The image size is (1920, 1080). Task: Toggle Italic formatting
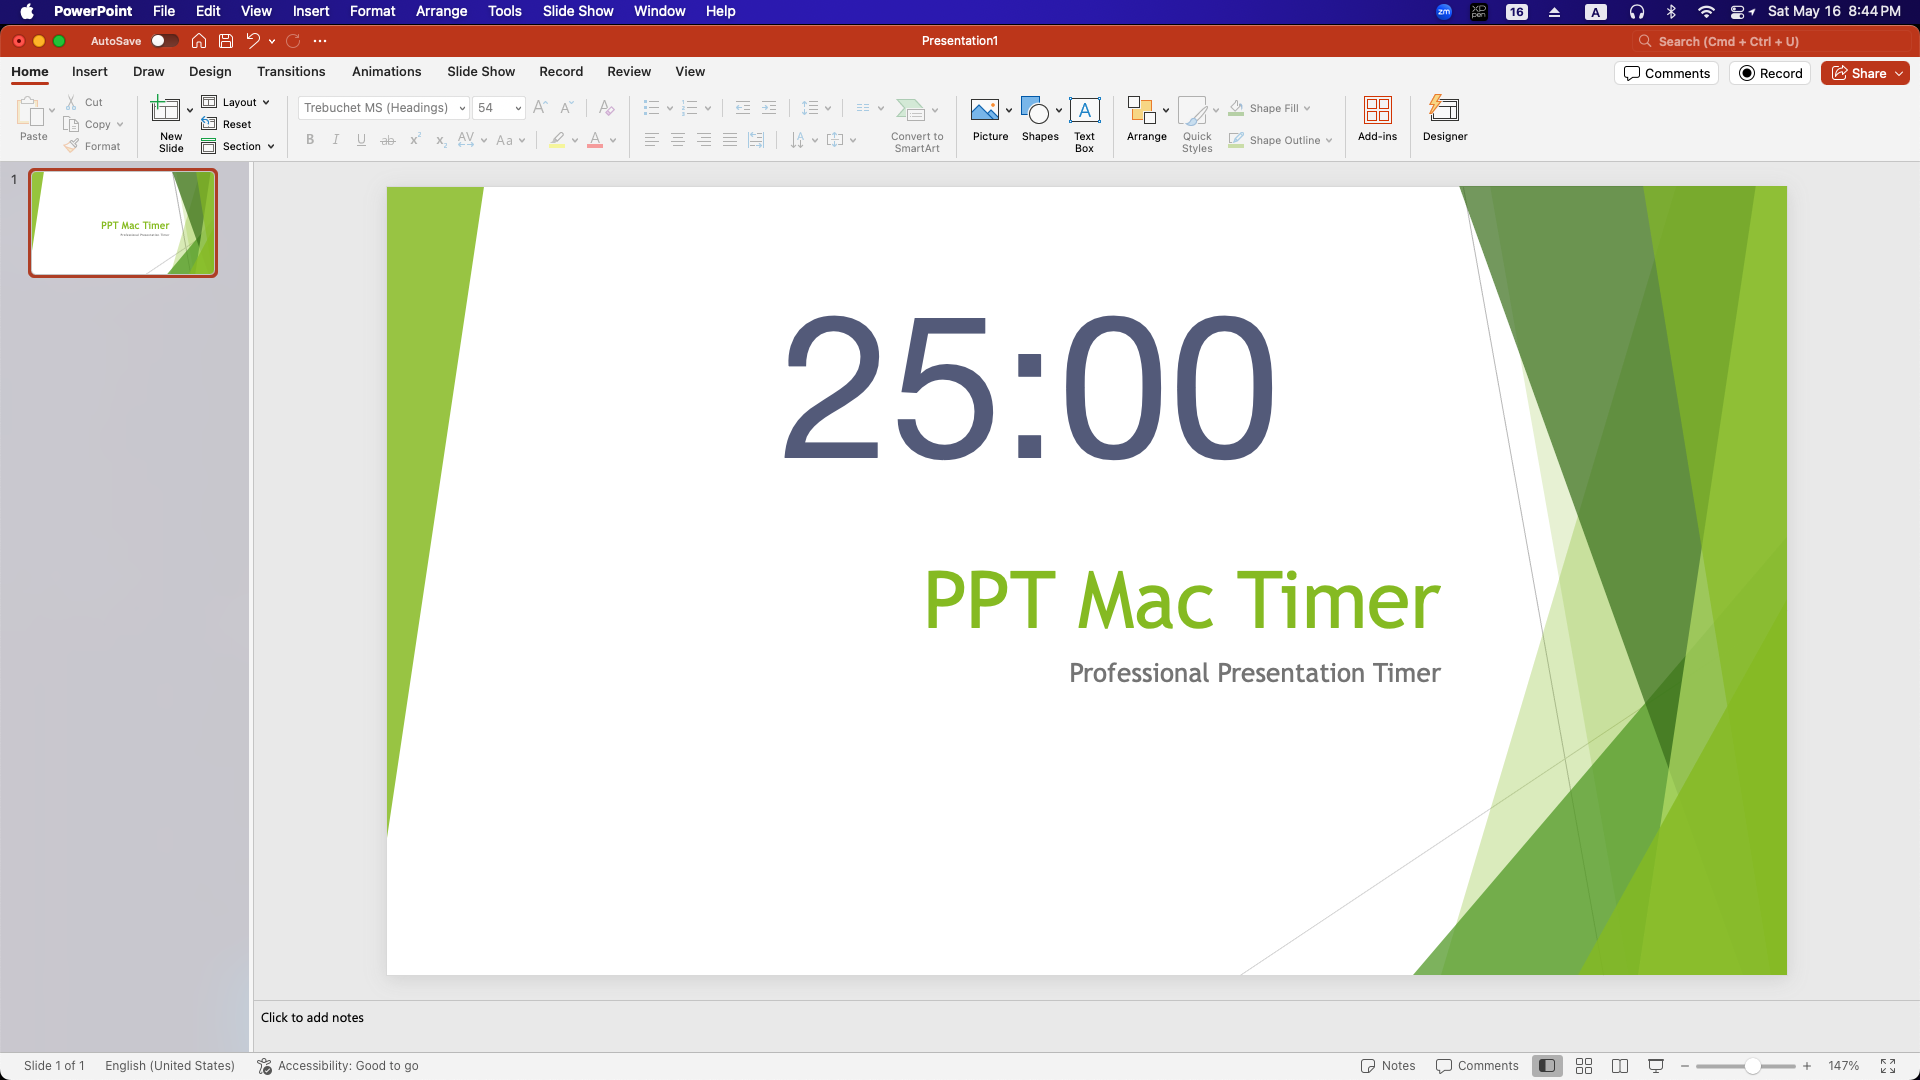[x=336, y=140]
